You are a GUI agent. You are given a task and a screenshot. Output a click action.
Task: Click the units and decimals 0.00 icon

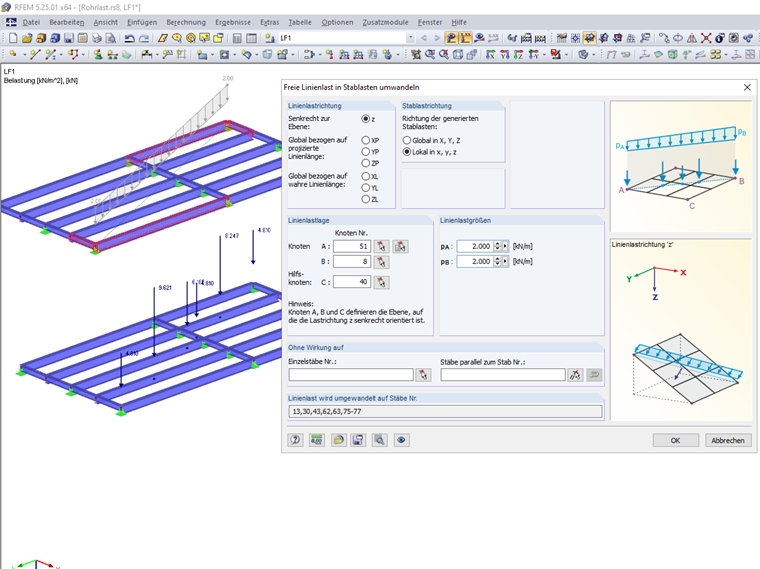[317, 440]
